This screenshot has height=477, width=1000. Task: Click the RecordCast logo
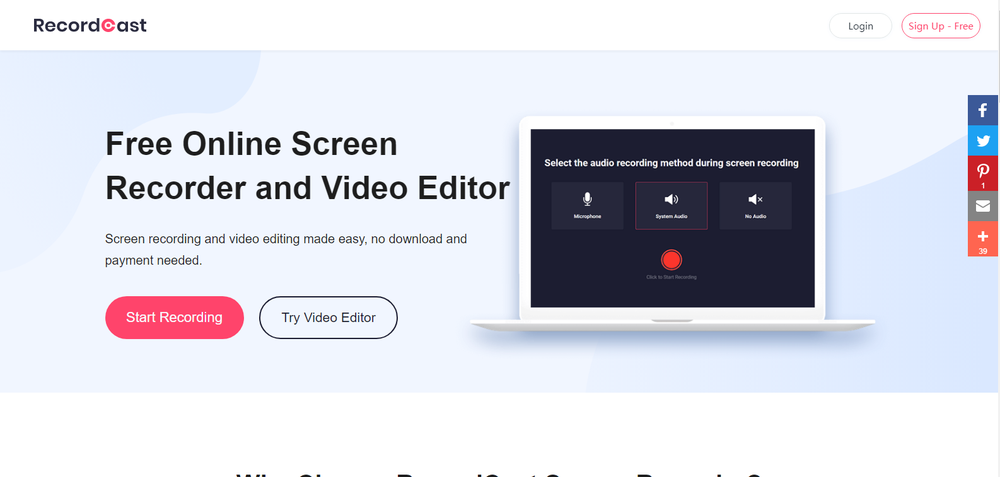pos(90,26)
